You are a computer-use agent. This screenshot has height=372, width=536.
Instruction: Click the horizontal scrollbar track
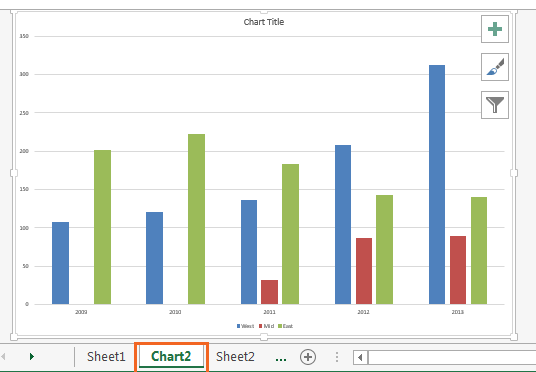(452, 358)
